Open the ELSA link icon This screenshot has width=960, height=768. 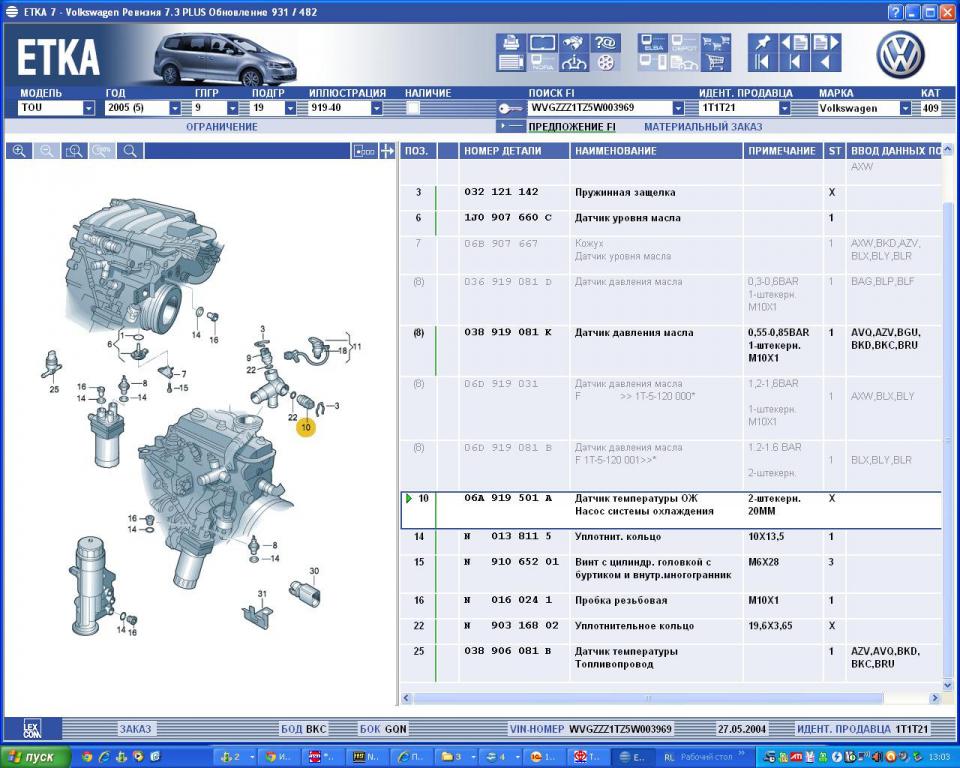coord(653,43)
